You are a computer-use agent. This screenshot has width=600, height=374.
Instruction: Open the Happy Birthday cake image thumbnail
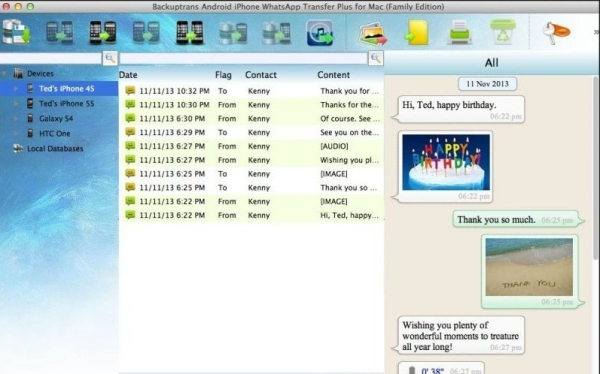(x=446, y=162)
